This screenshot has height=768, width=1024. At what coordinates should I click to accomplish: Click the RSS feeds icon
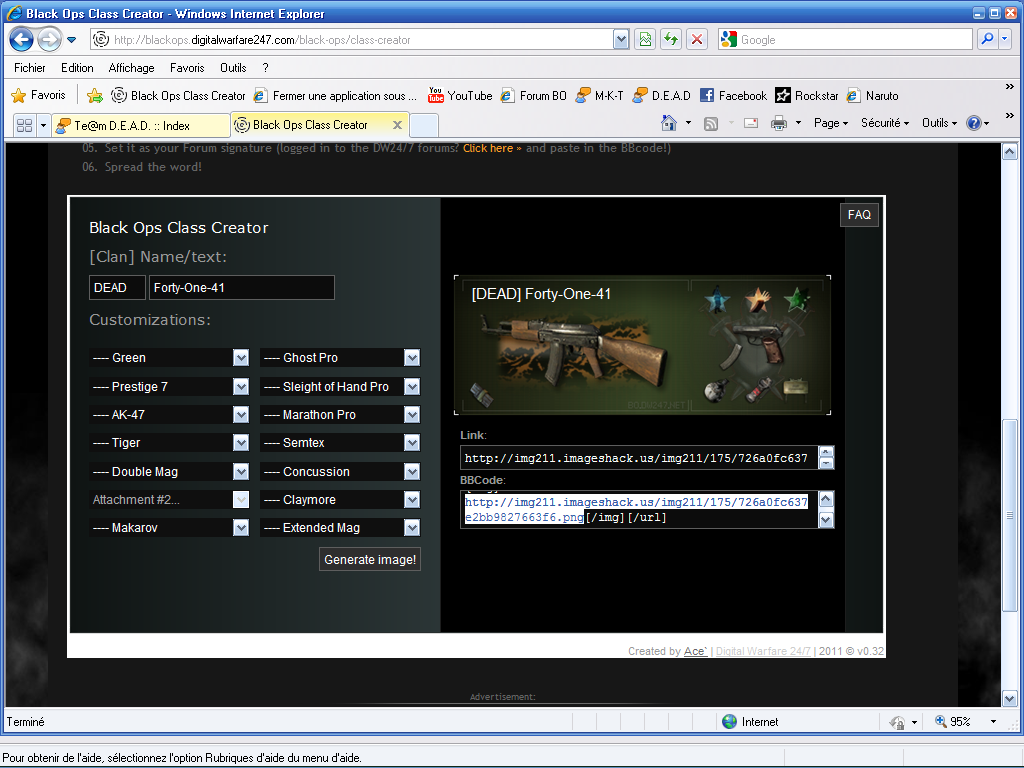pos(711,123)
